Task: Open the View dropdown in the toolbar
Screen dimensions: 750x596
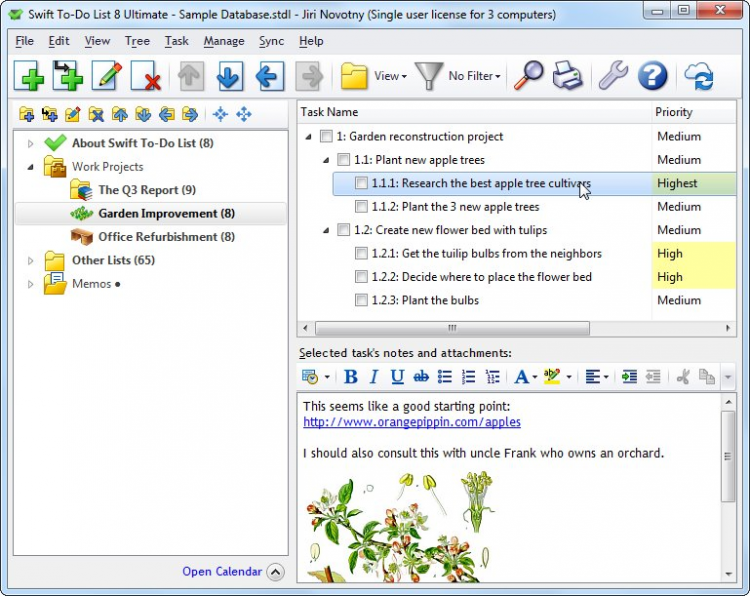Action: [390, 76]
